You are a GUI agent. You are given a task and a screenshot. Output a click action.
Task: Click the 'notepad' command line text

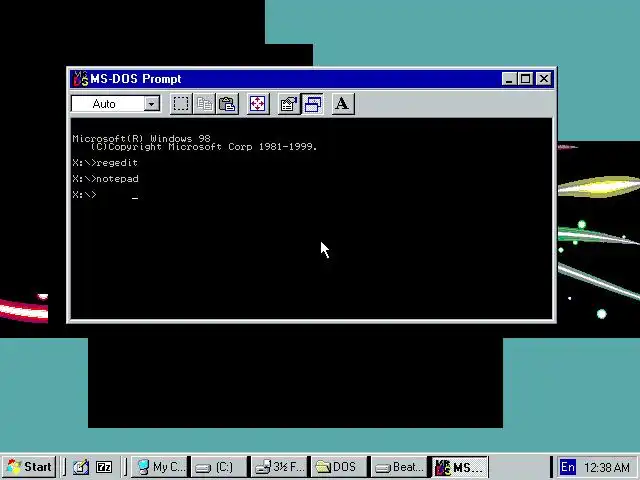coord(118,179)
